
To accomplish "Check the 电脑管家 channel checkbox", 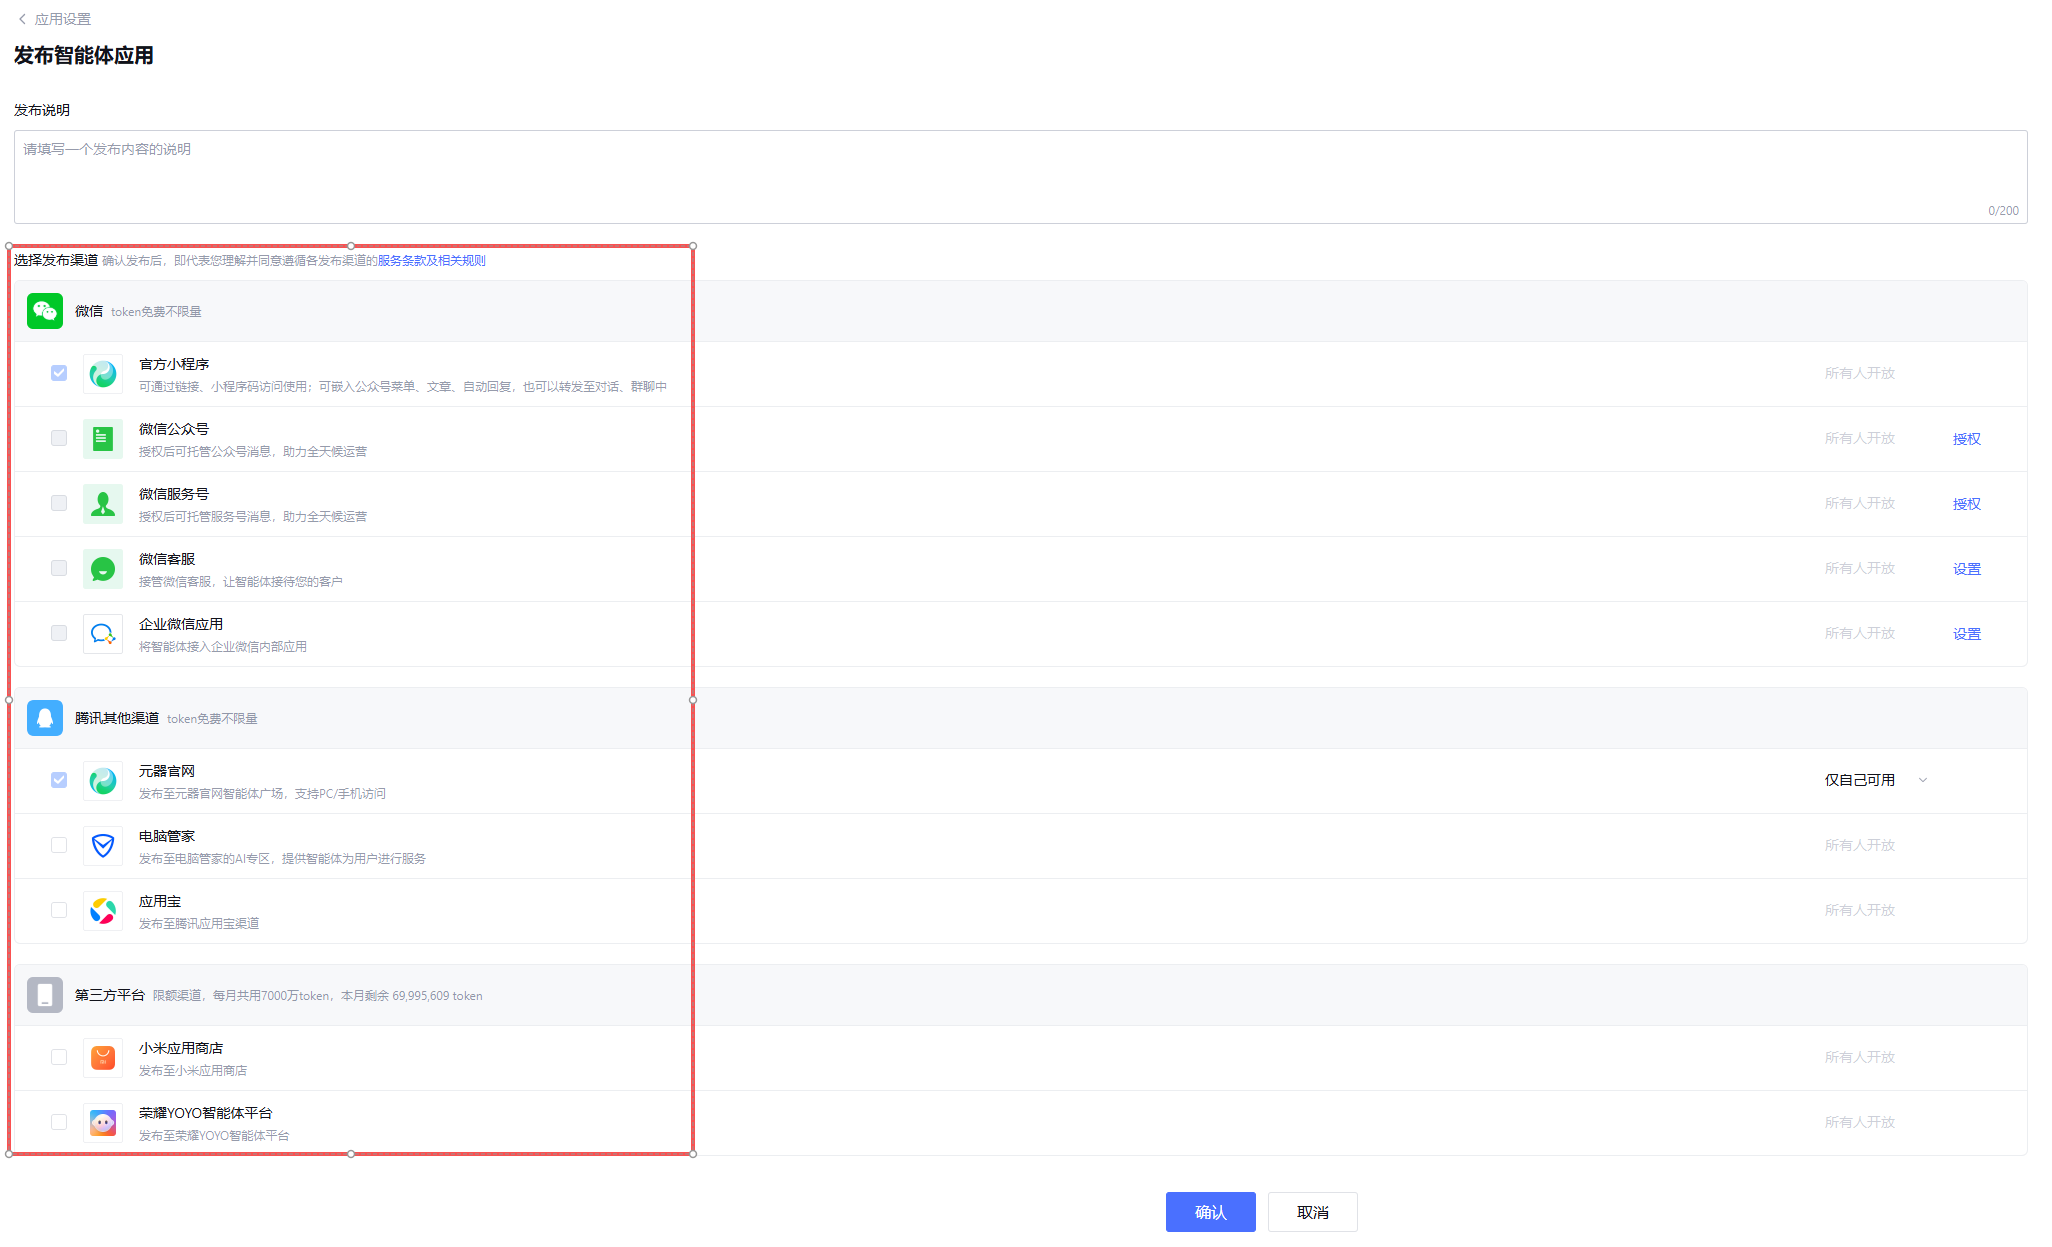I will point(59,845).
